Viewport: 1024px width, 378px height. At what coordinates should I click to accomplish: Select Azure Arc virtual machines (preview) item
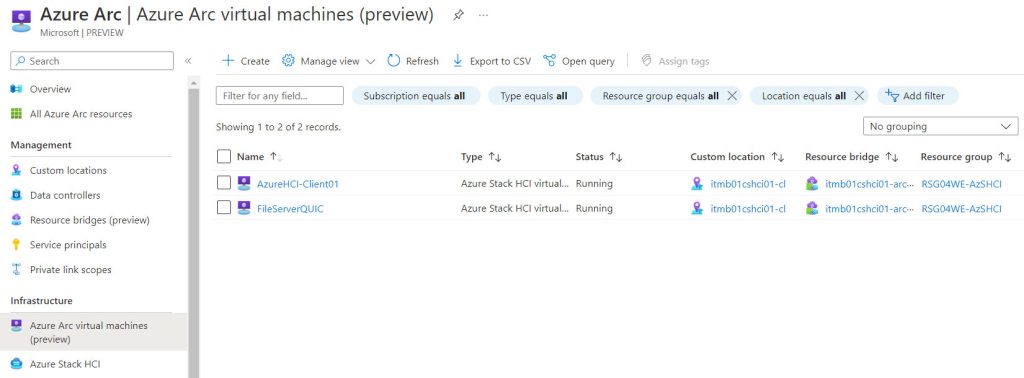click(93, 332)
